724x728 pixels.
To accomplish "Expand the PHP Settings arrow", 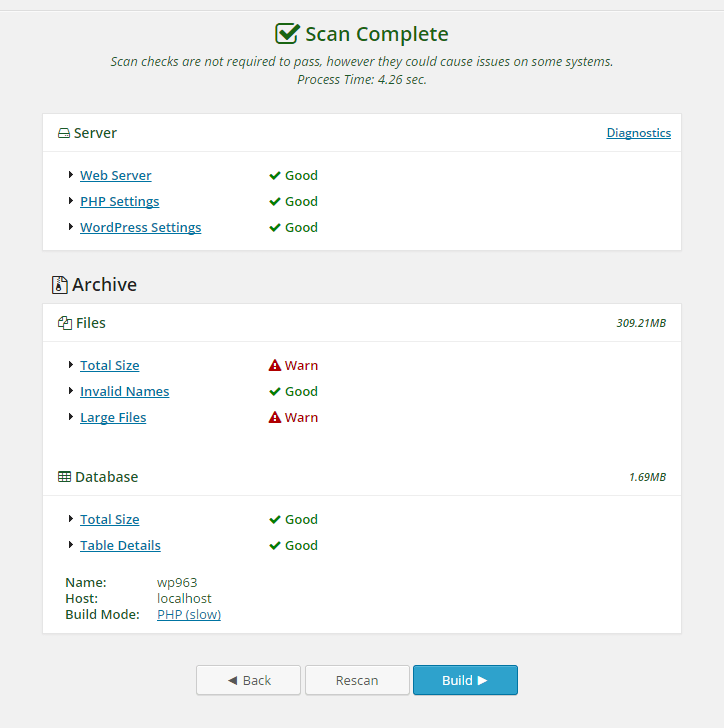I will [71, 201].
